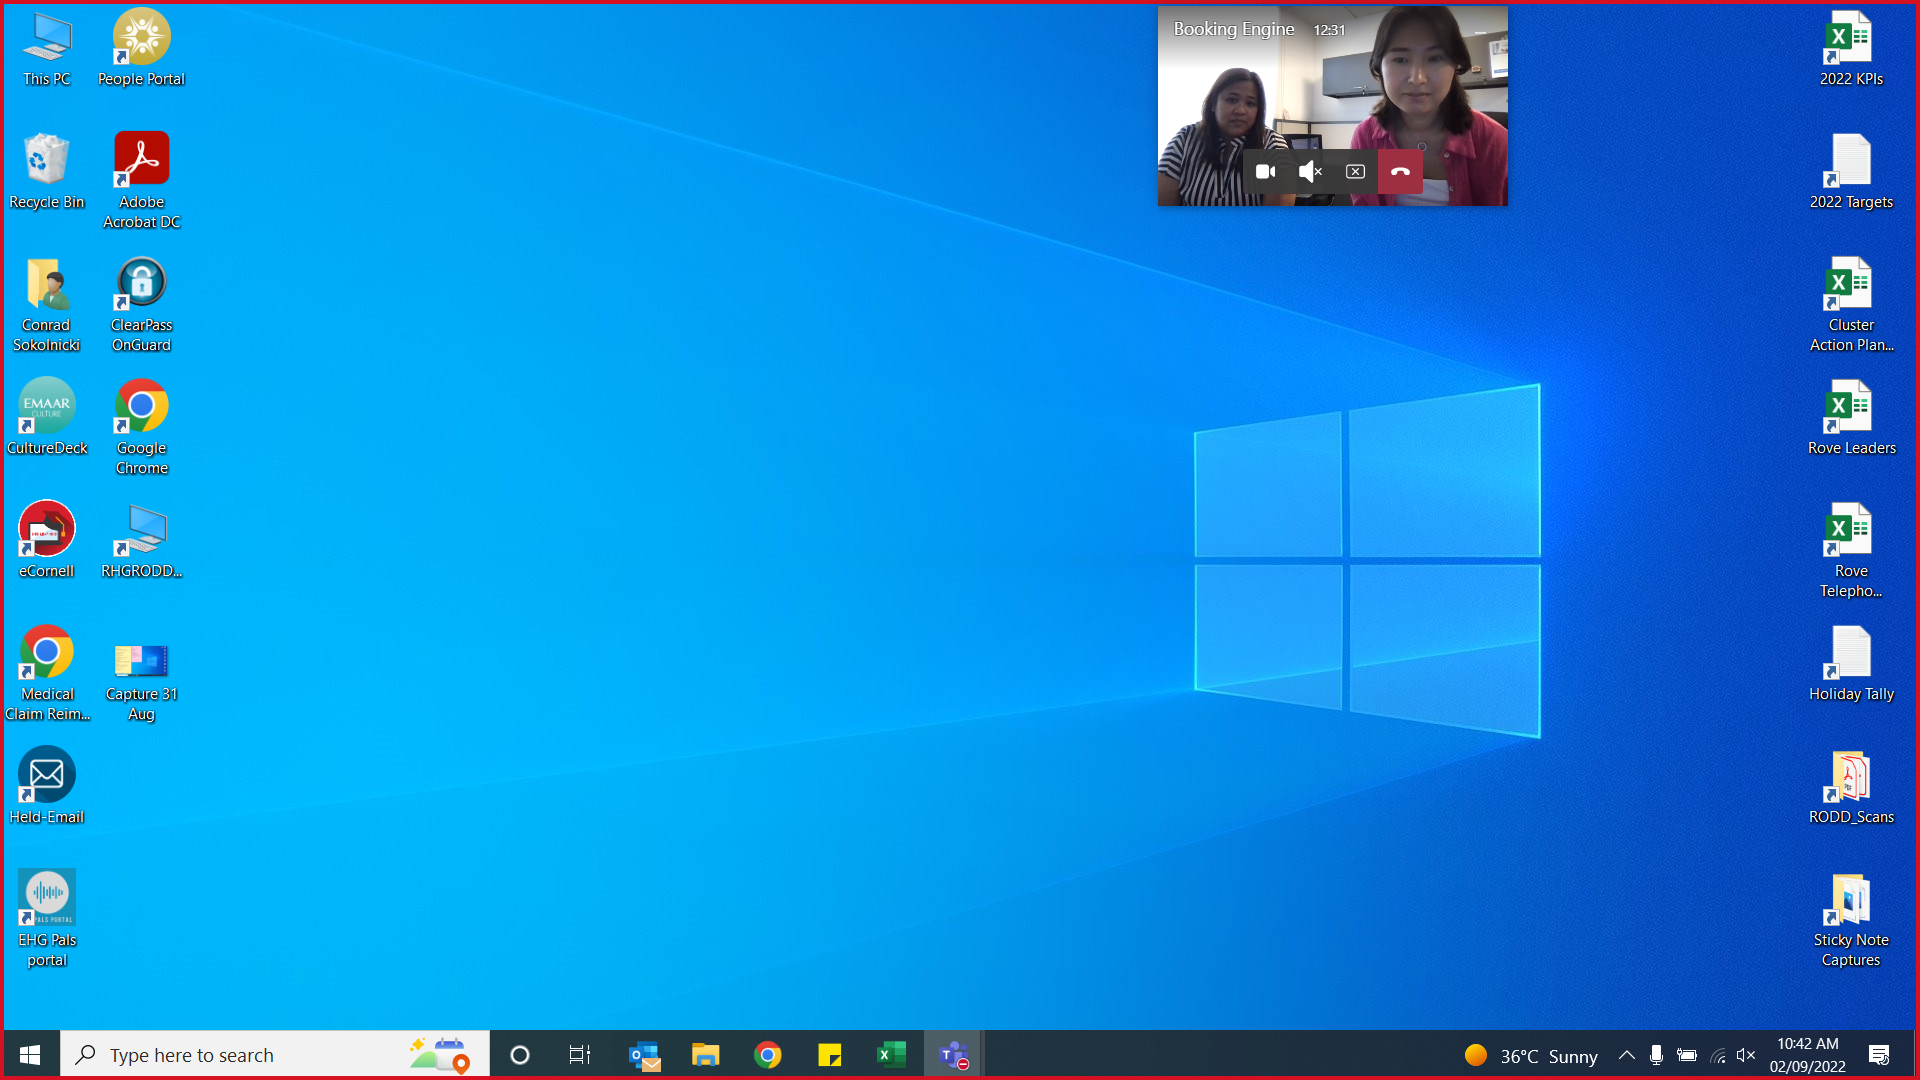Launch Adobe Acrobat DC shortcut
The image size is (1920, 1080).
141,181
